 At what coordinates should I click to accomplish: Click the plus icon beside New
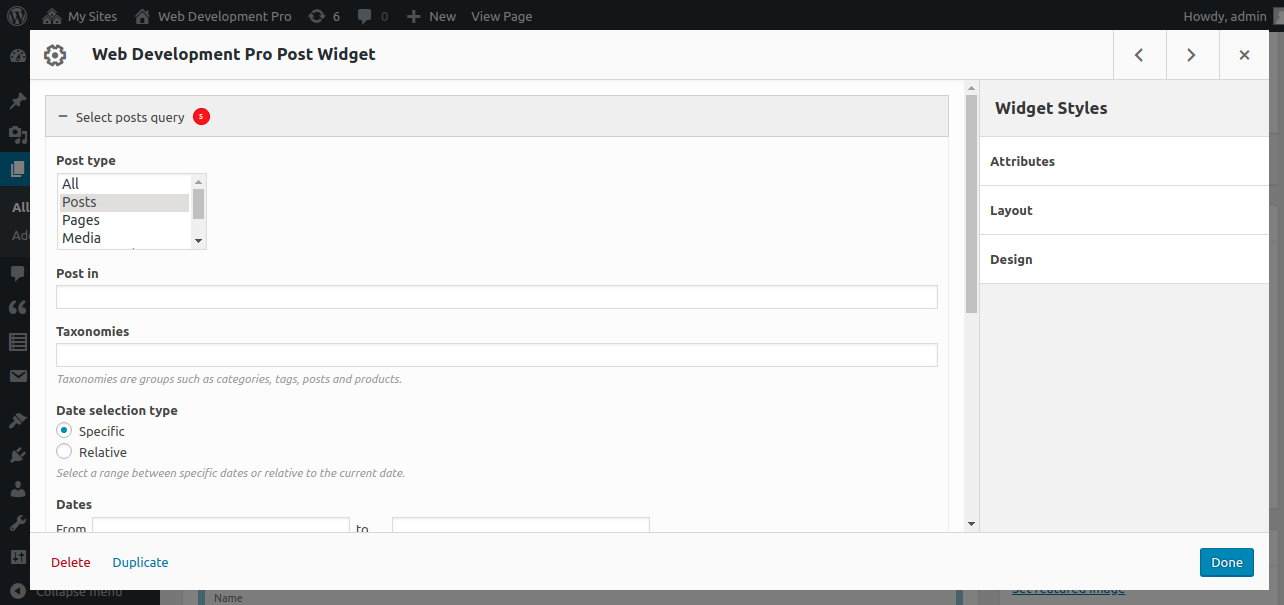coord(414,16)
